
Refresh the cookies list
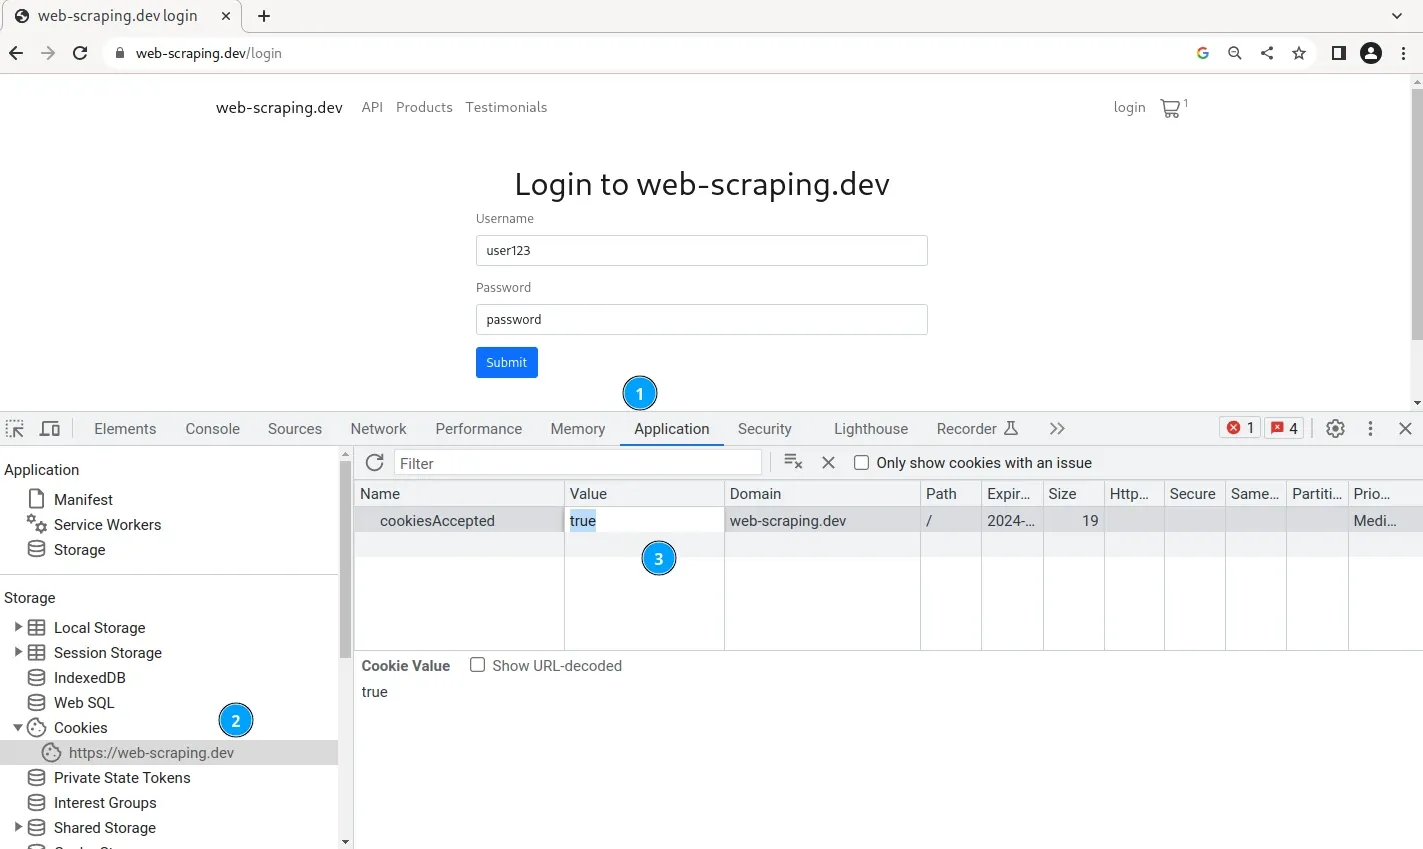(x=374, y=462)
